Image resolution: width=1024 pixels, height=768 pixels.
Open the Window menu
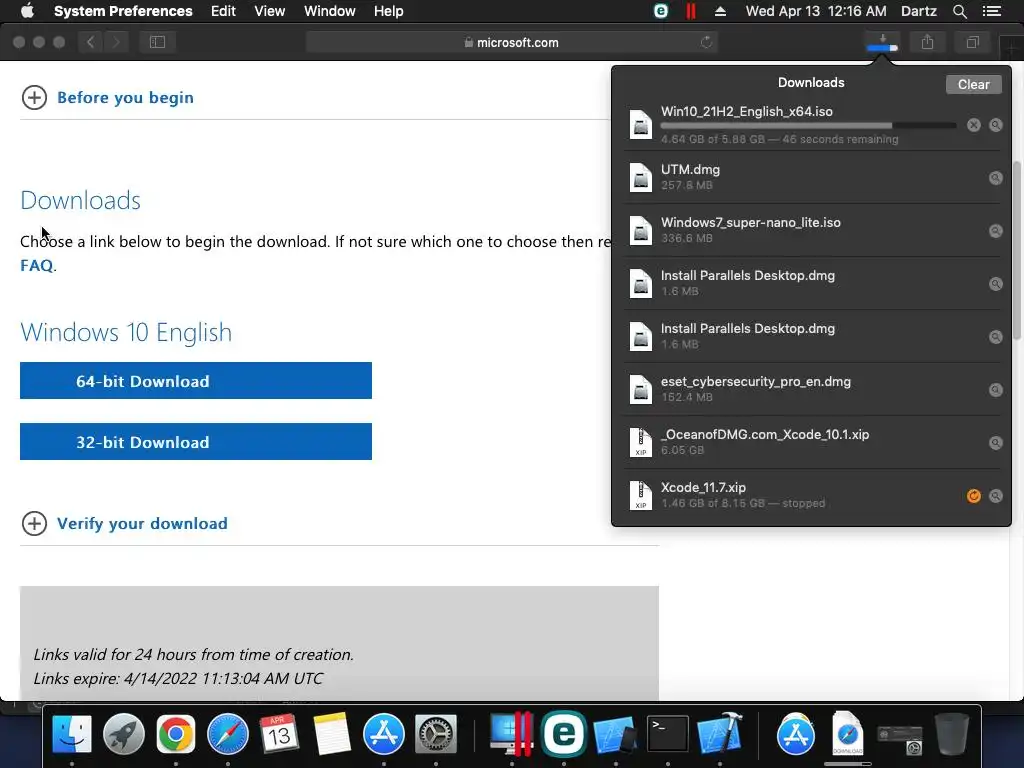[x=330, y=11]
